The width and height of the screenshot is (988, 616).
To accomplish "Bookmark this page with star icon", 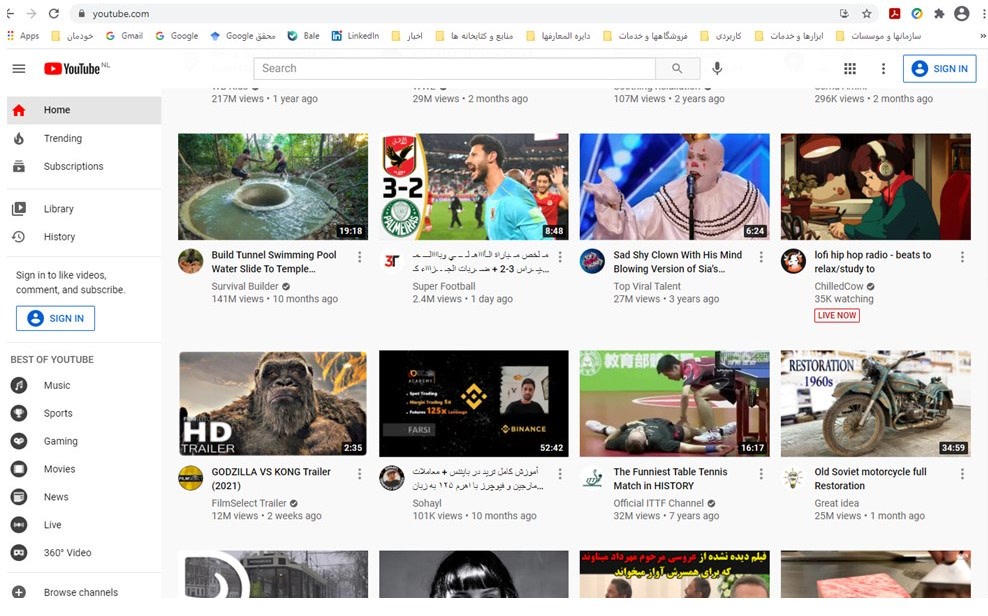I will click(x=867, y=13).
